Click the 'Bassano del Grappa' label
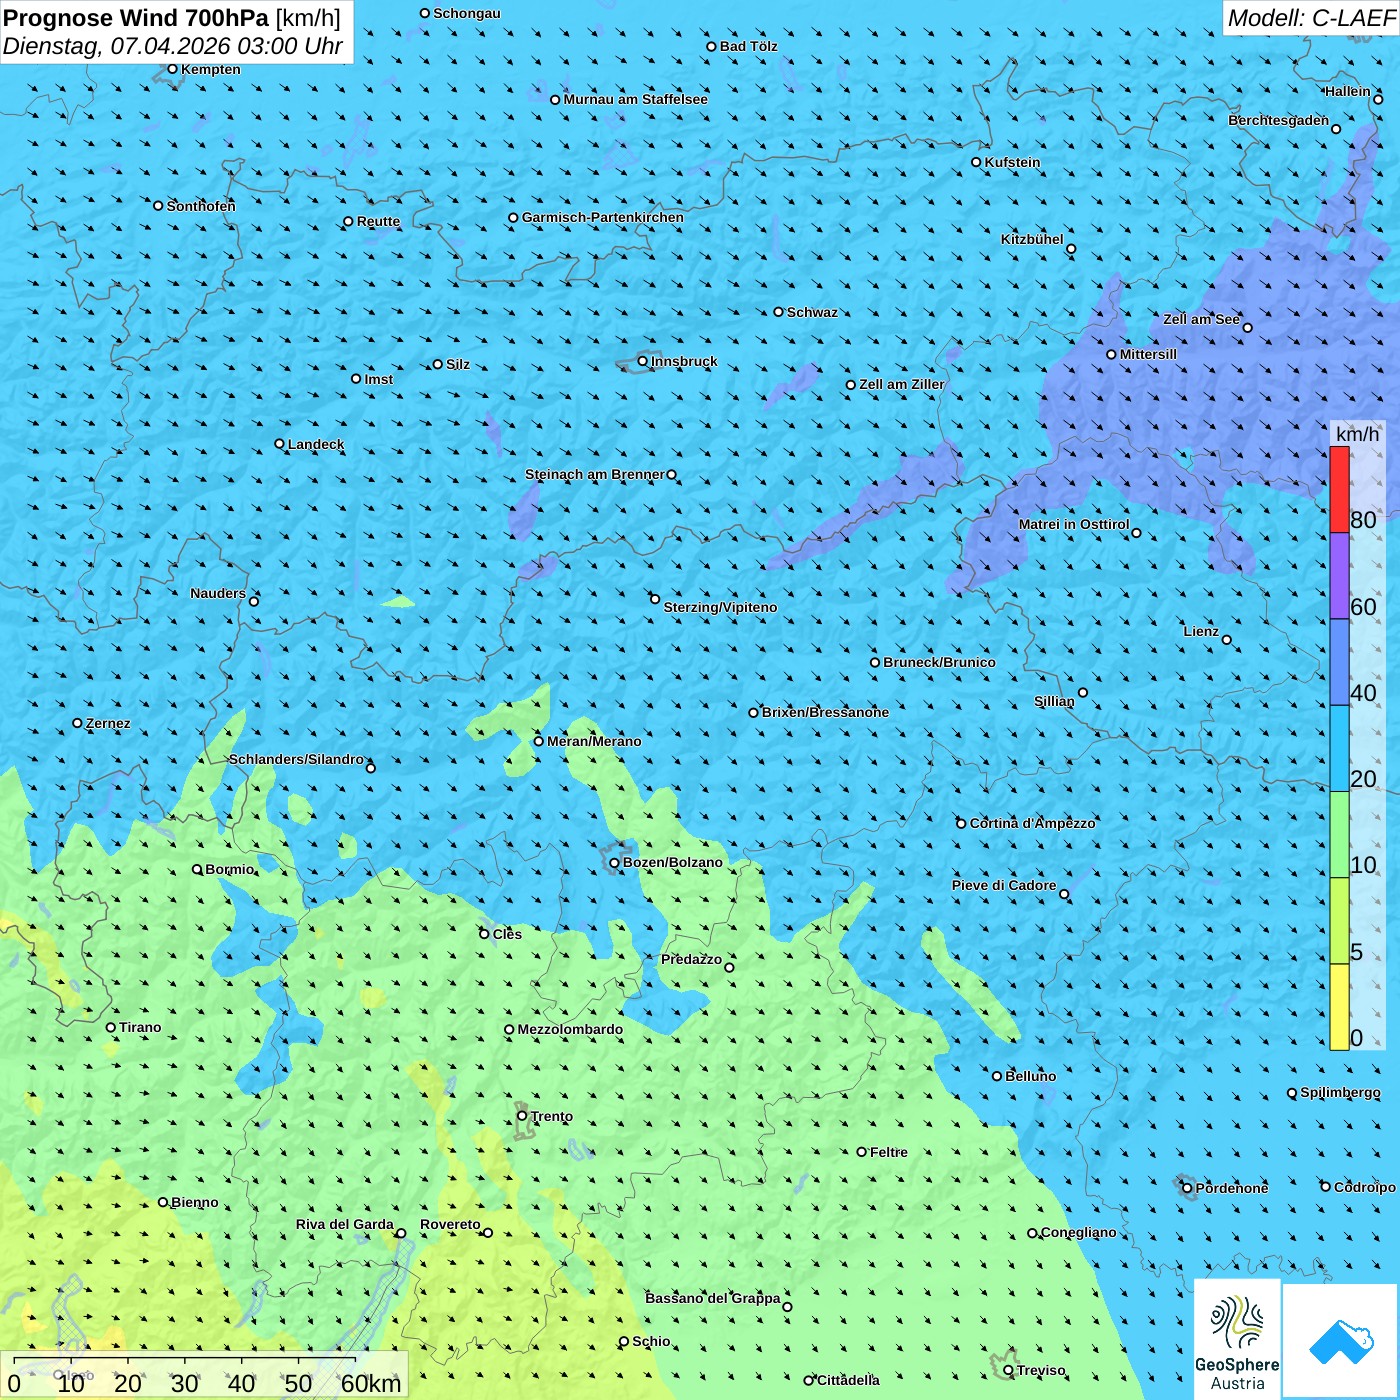Screen dimensions: 1400x1400 713,1298
